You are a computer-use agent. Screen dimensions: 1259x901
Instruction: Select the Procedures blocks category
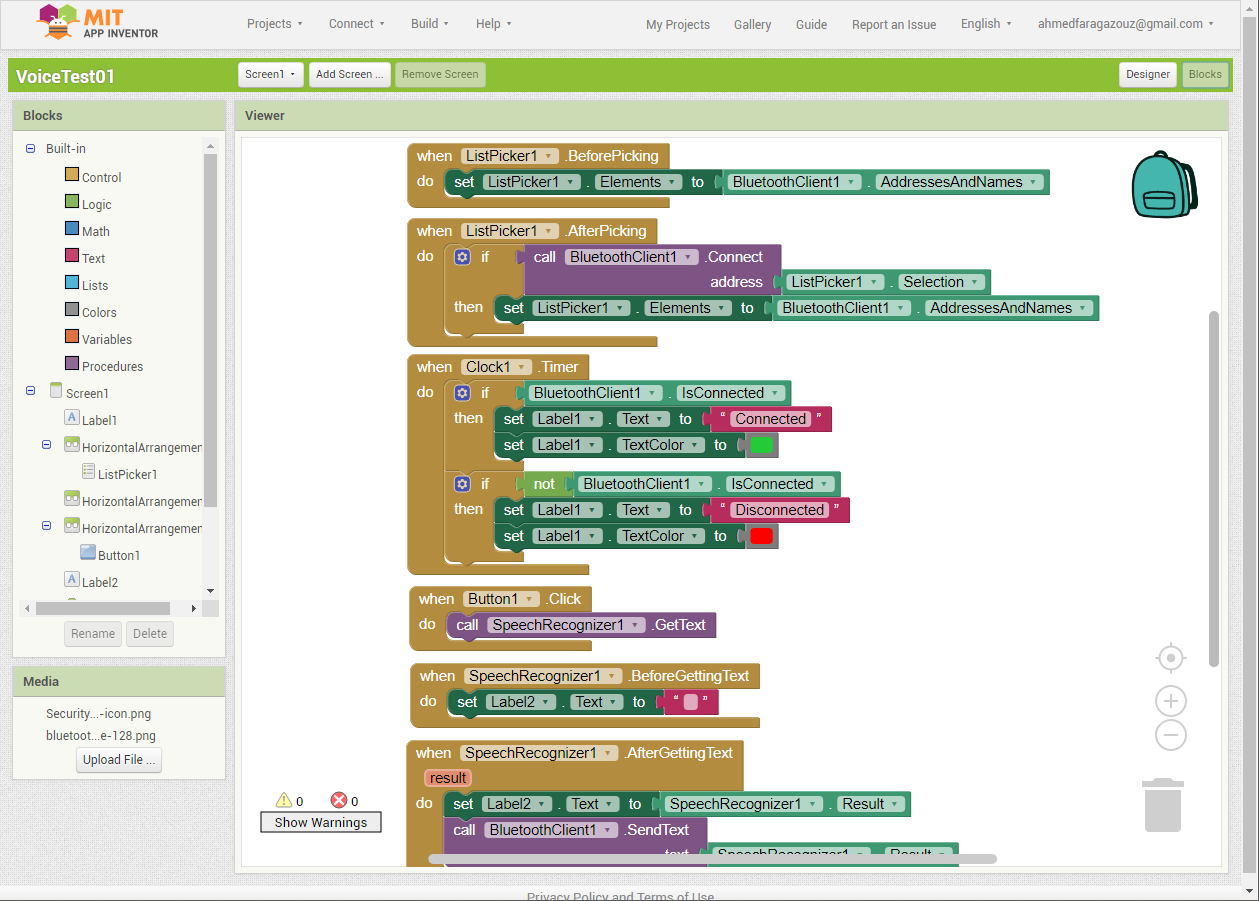[x=104, y=365]
